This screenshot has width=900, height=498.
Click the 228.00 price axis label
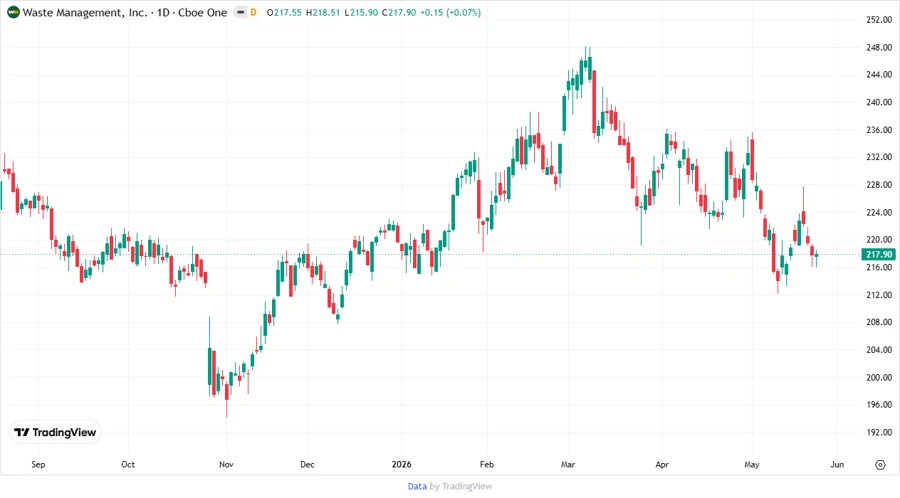[879, 185]
